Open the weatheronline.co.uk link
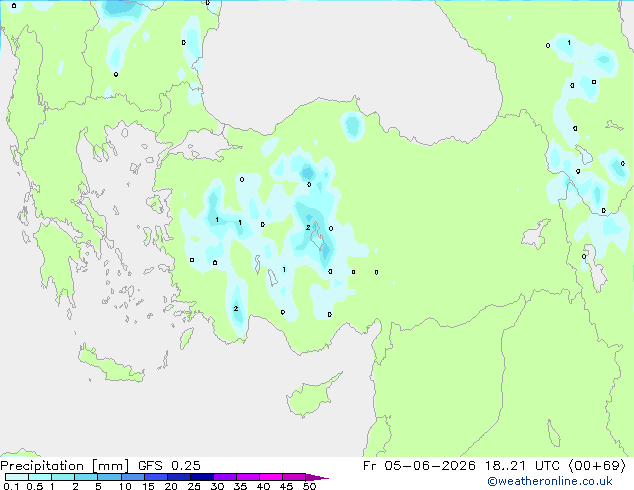Viewport: 634px width, 490px height. 550,481
